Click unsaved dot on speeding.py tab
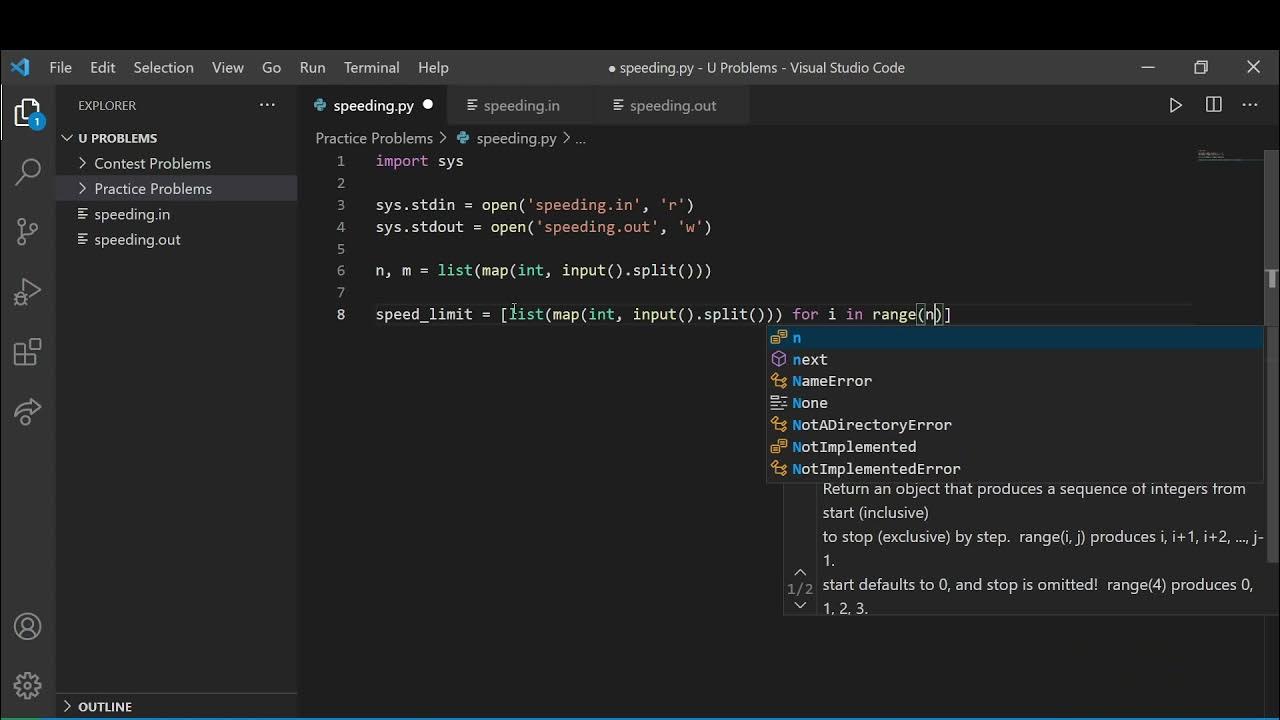Viewport: 1280px width, 720px height. pyautogui.click(x=428, y=105)
